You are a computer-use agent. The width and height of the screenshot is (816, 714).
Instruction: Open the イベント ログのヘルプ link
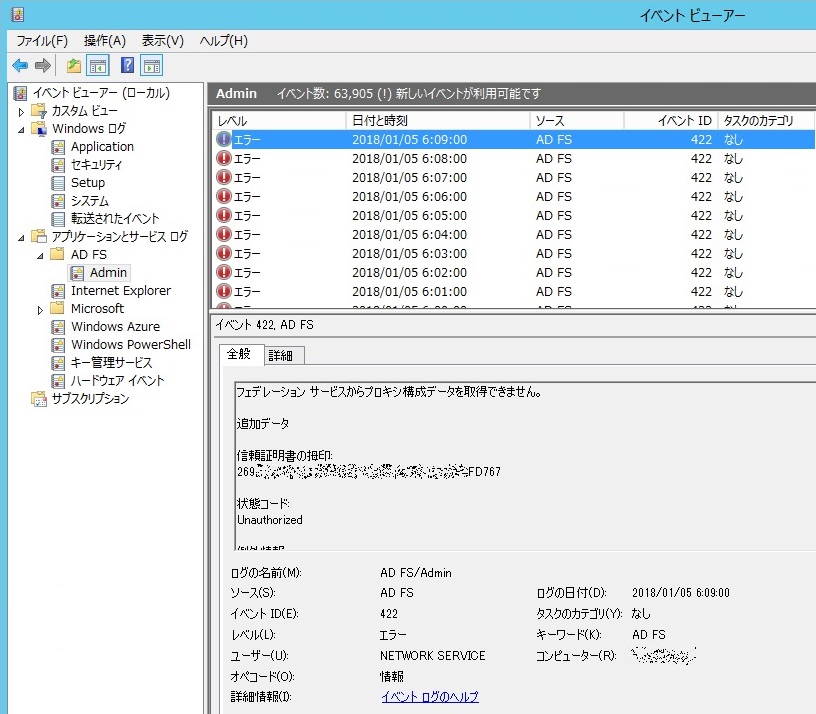[430, 696]
